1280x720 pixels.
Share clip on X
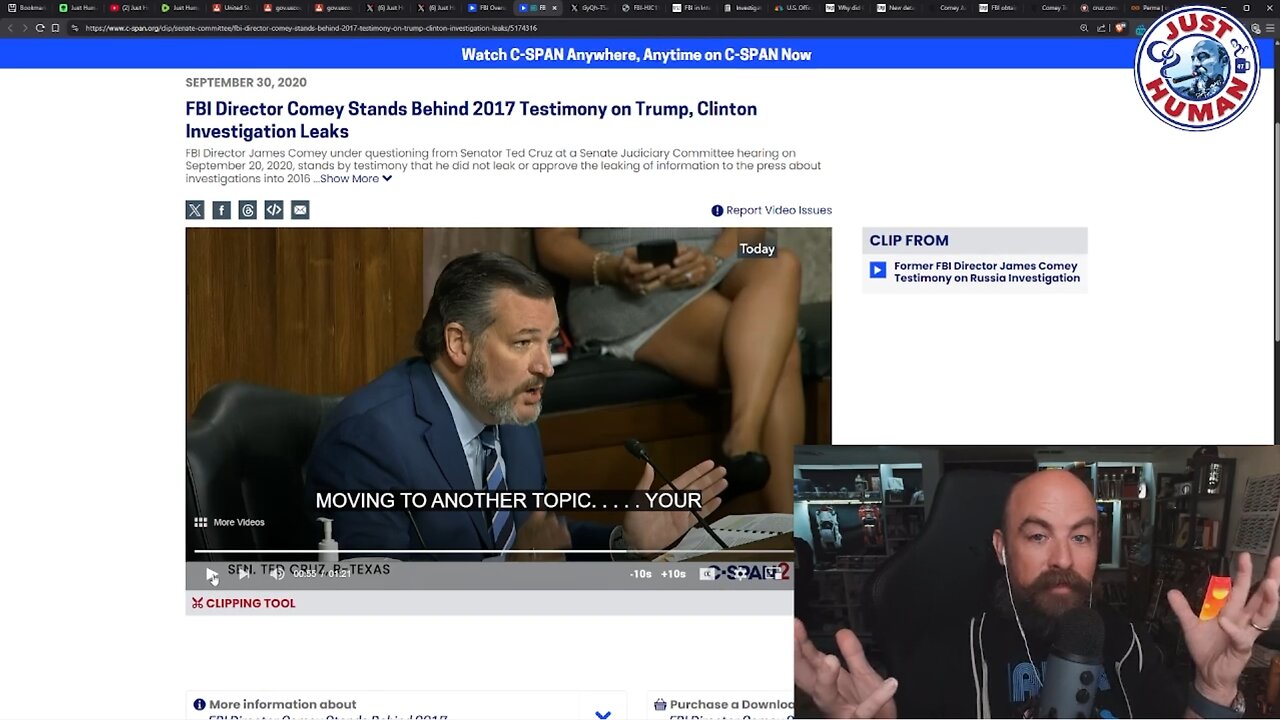tap(195, 210)
